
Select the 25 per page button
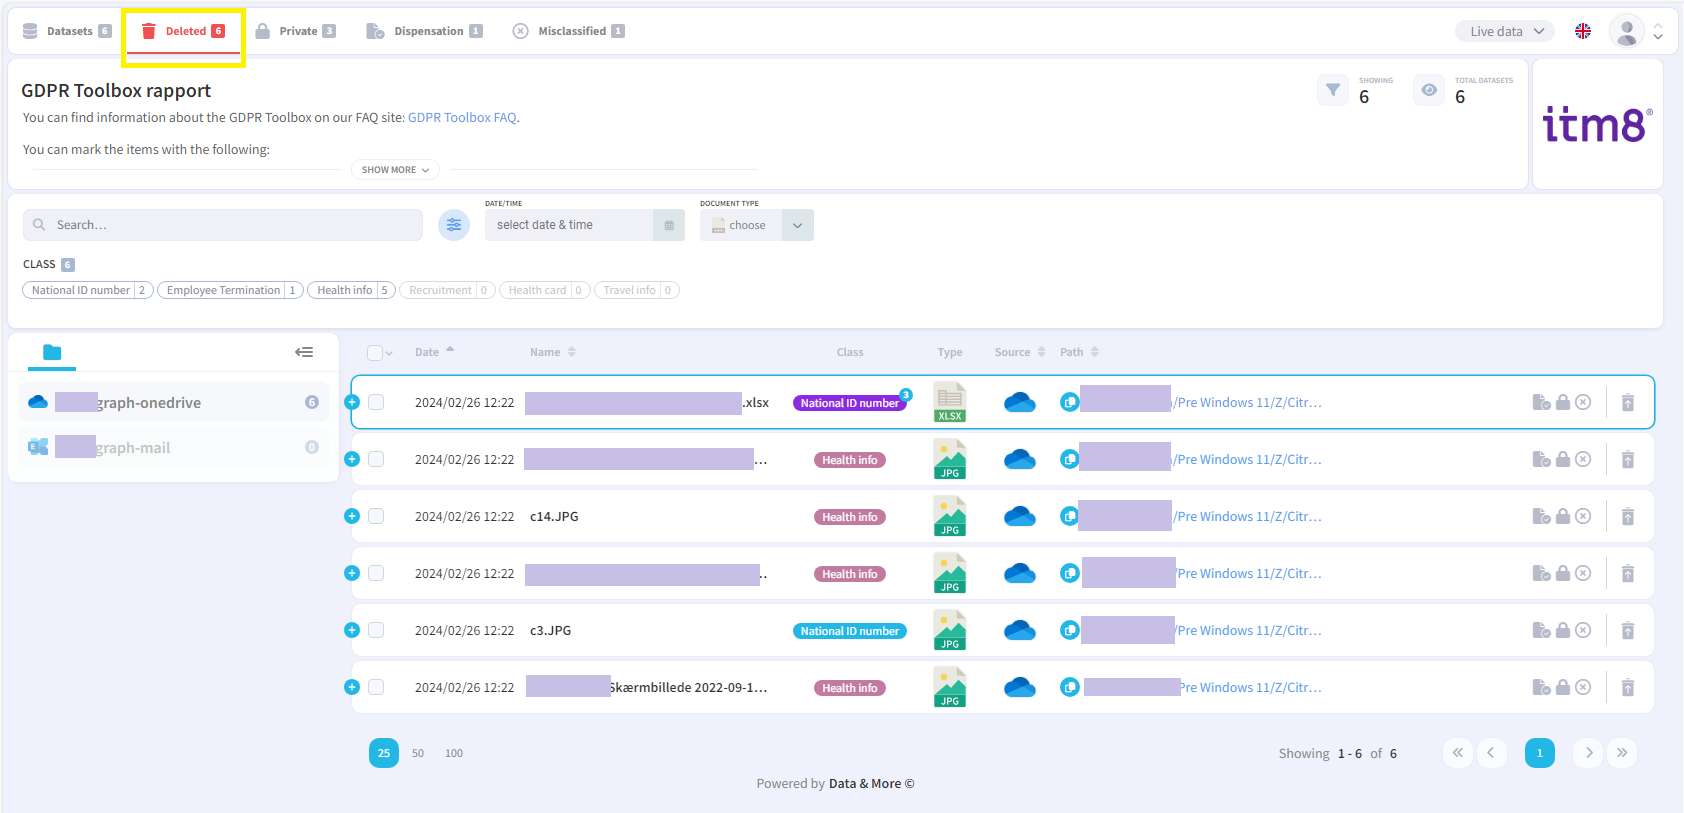click(384, 753)
